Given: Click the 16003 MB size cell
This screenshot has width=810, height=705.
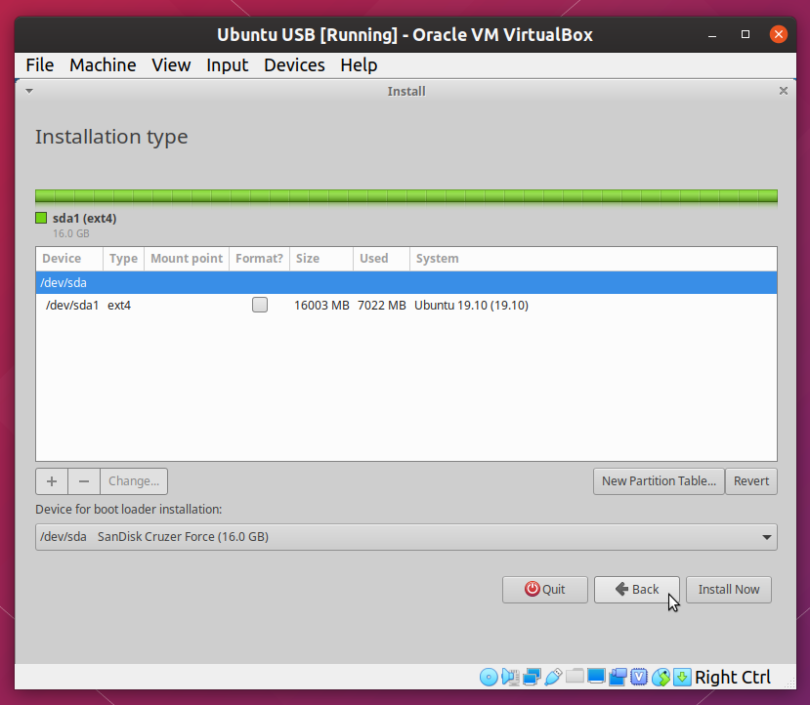Looking at the screenshot, I should (322, 305).
